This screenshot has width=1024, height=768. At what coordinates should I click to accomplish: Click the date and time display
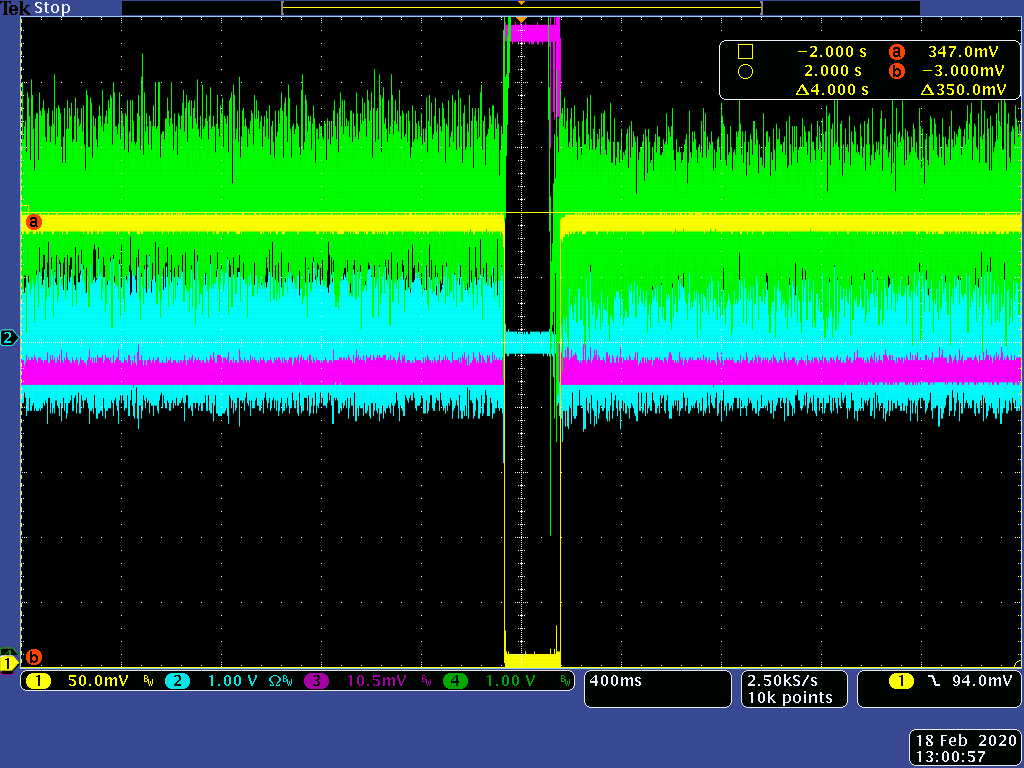point(965,748)
